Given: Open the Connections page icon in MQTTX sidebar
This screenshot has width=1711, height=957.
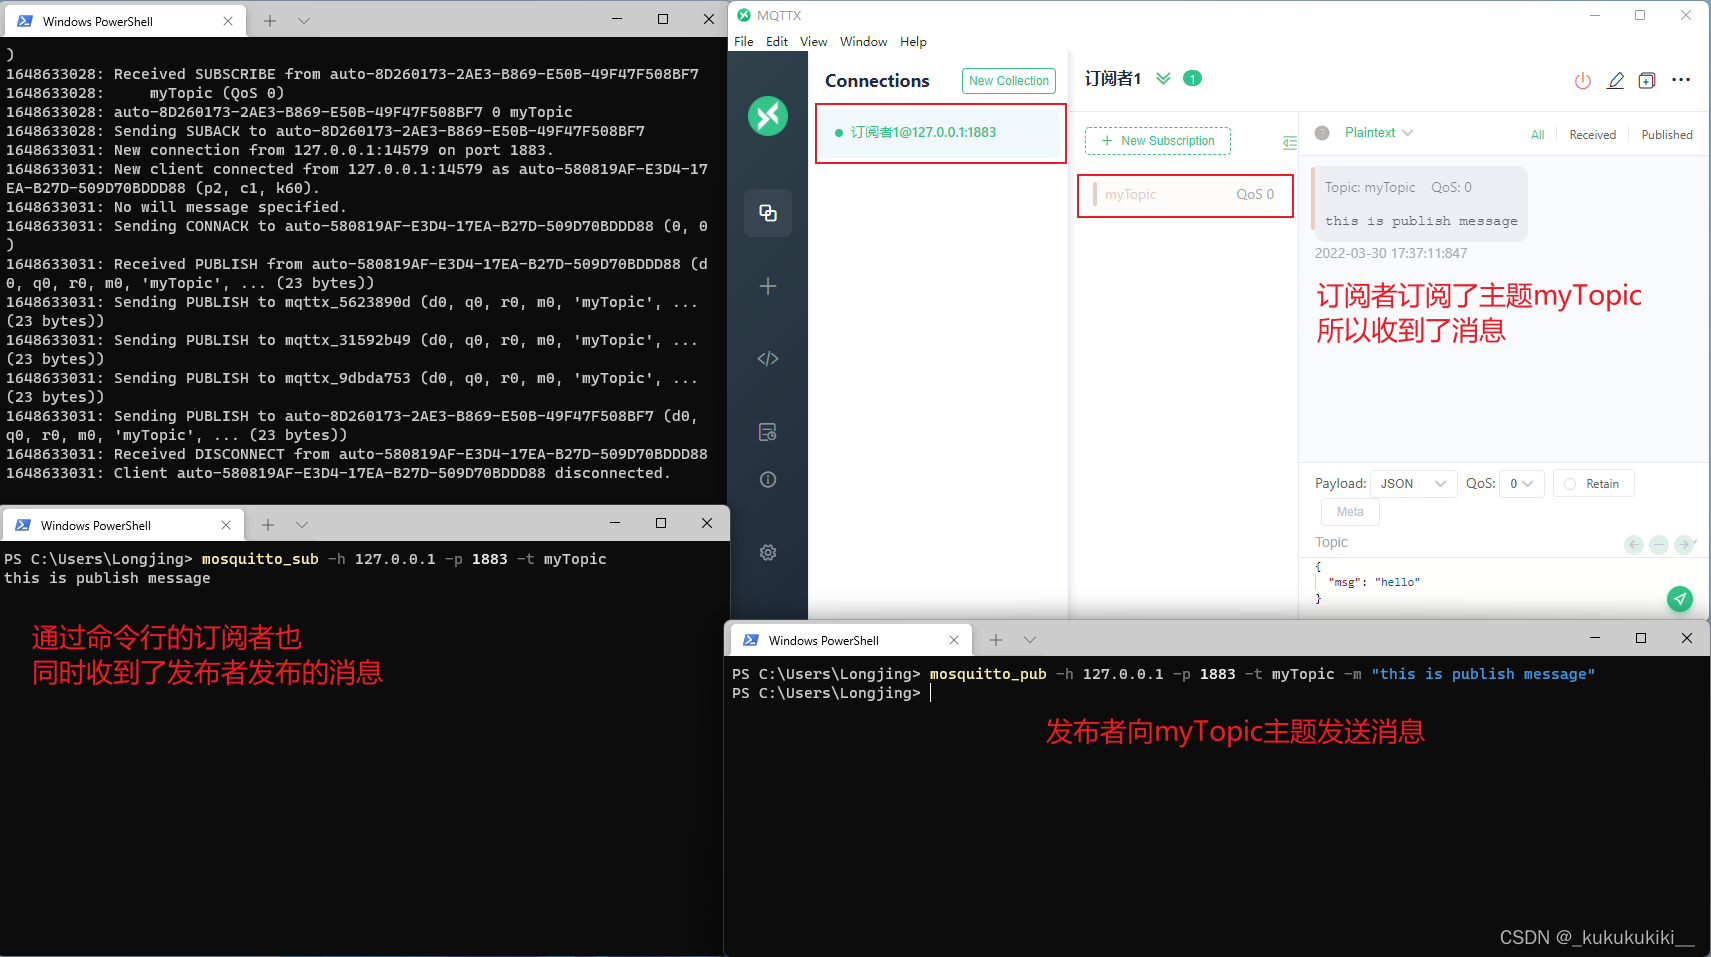Looking at the screenshot, I should click(768, 213).
